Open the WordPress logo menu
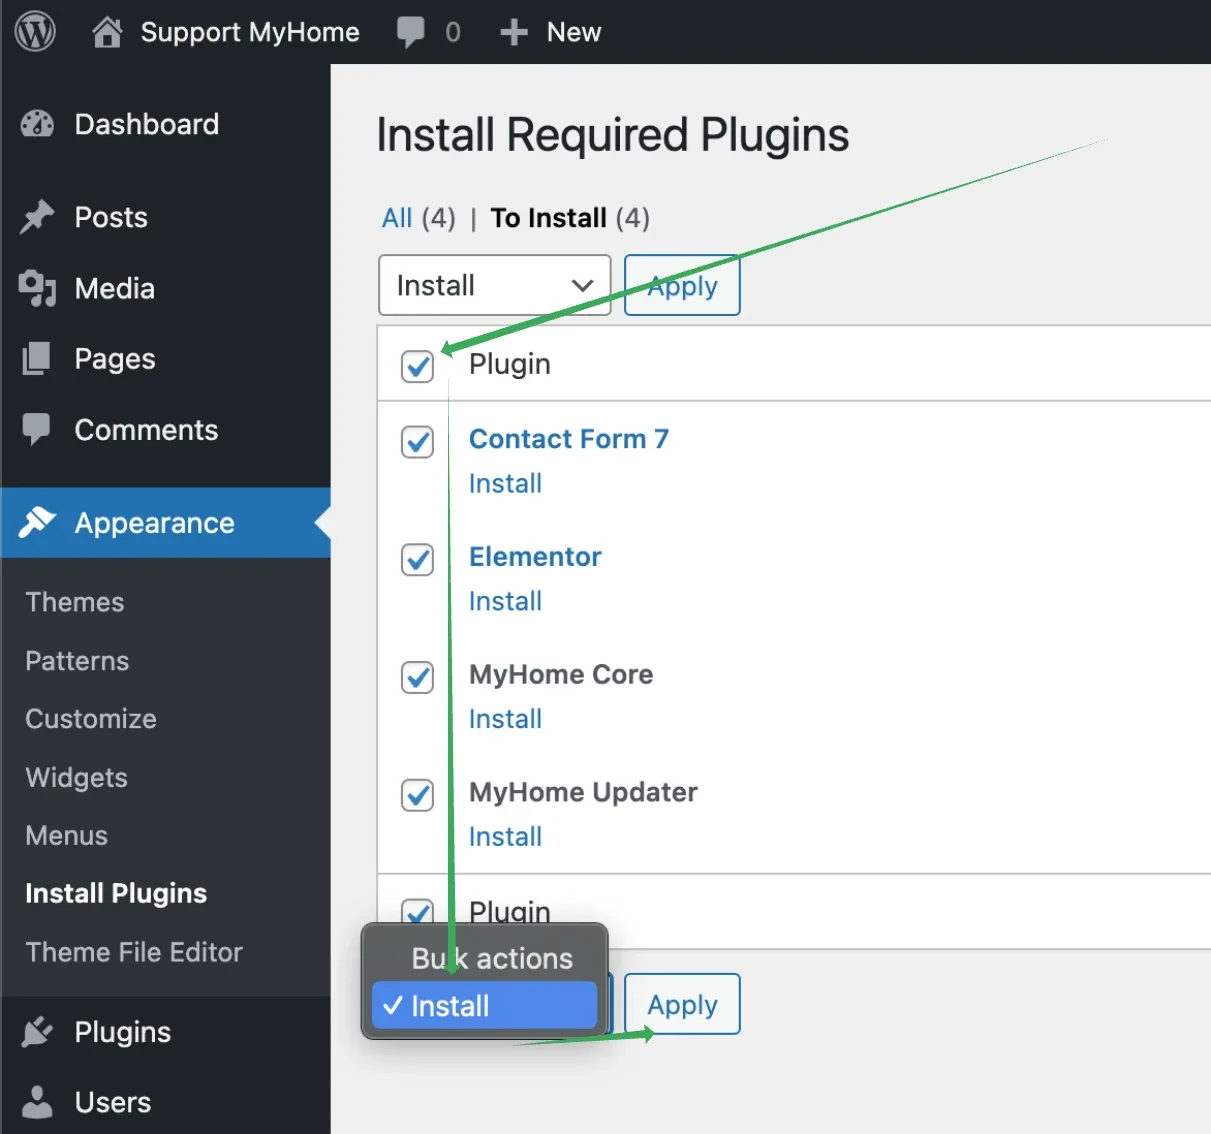This screenshot has width=1211, height=1134. tap(35, 32)
